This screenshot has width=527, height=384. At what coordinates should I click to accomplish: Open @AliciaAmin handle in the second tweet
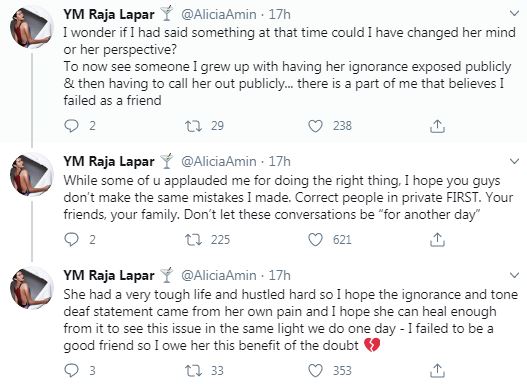[x=219, y=162]
